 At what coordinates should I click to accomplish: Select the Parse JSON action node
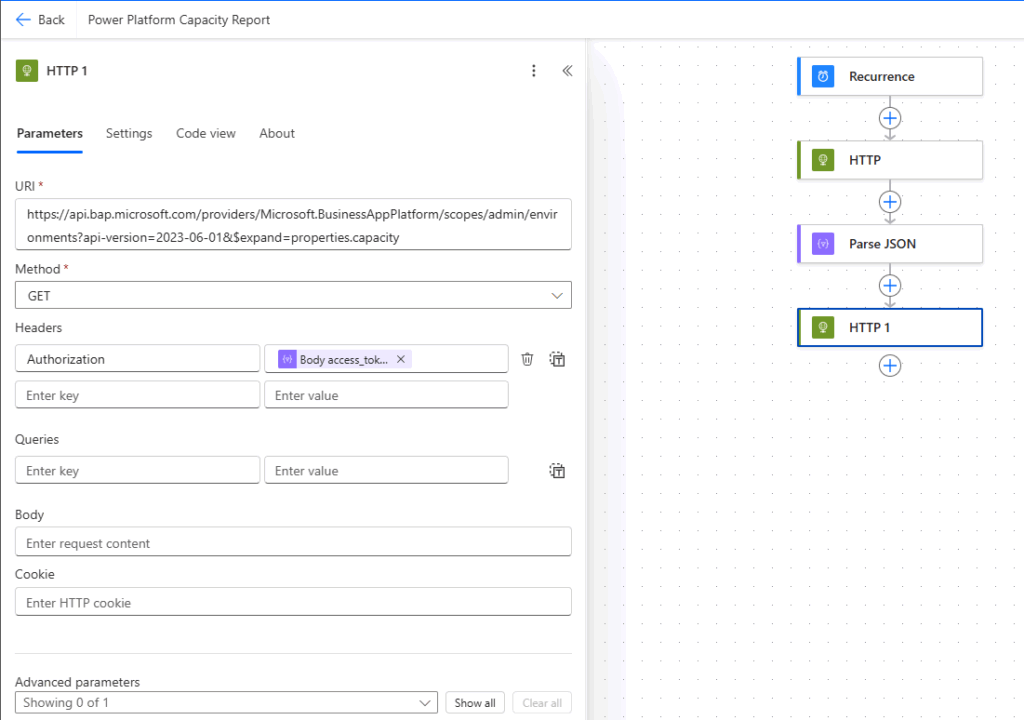[x=890, y=244]
